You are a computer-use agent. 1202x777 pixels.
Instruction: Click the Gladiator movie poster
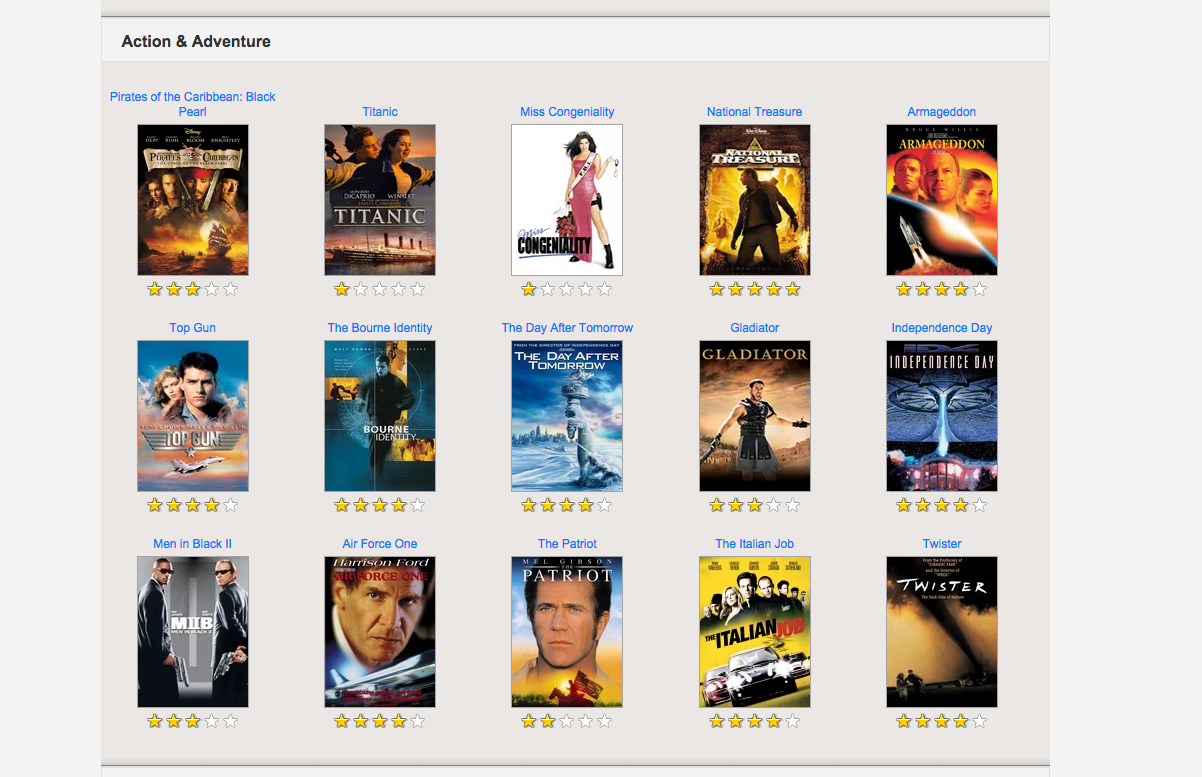(754, 416)
